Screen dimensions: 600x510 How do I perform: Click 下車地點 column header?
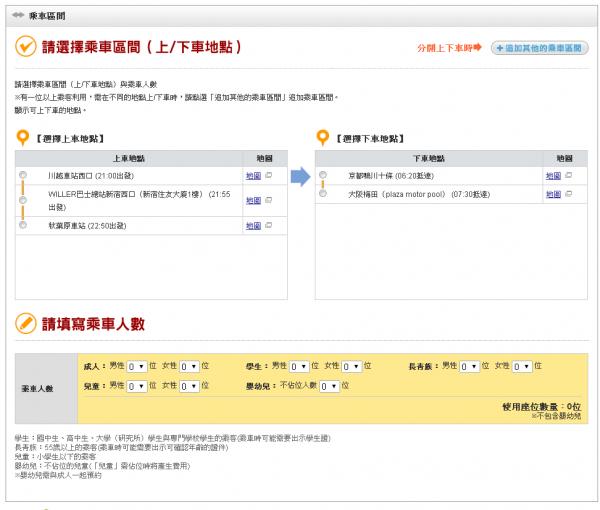tap(429, 158)
